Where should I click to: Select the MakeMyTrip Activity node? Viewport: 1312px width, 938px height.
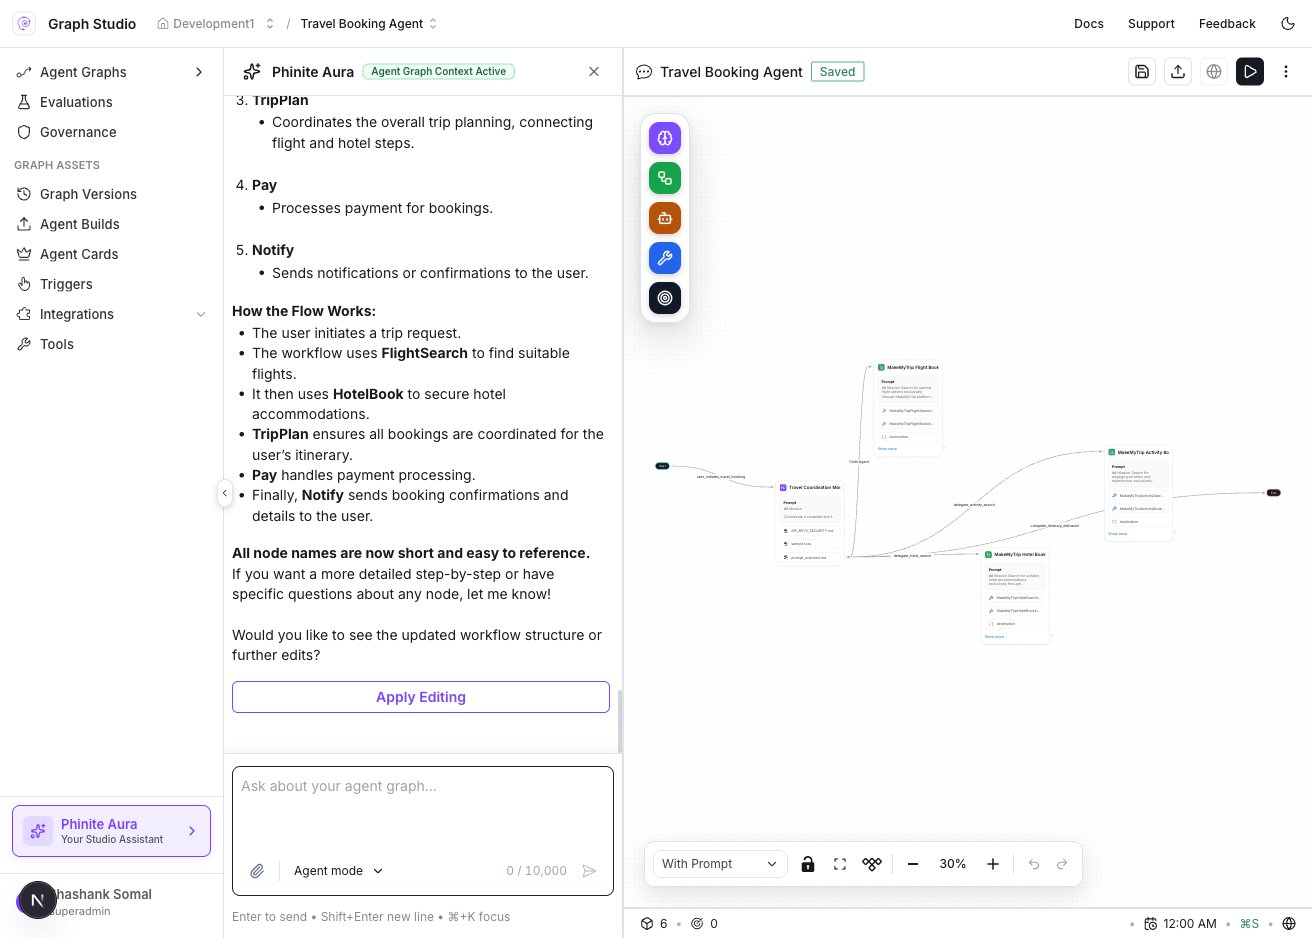pos(1139,493)
